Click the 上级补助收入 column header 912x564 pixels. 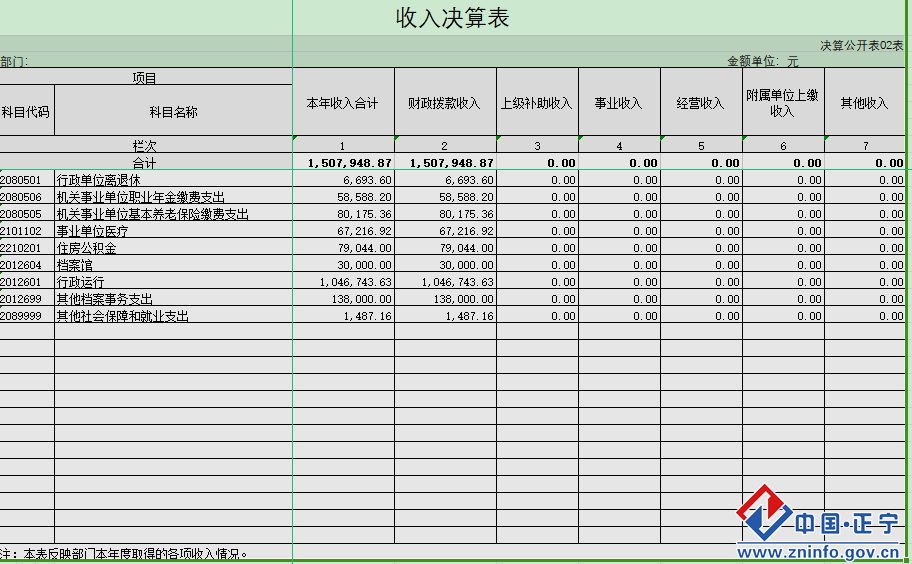pos(536,103)
